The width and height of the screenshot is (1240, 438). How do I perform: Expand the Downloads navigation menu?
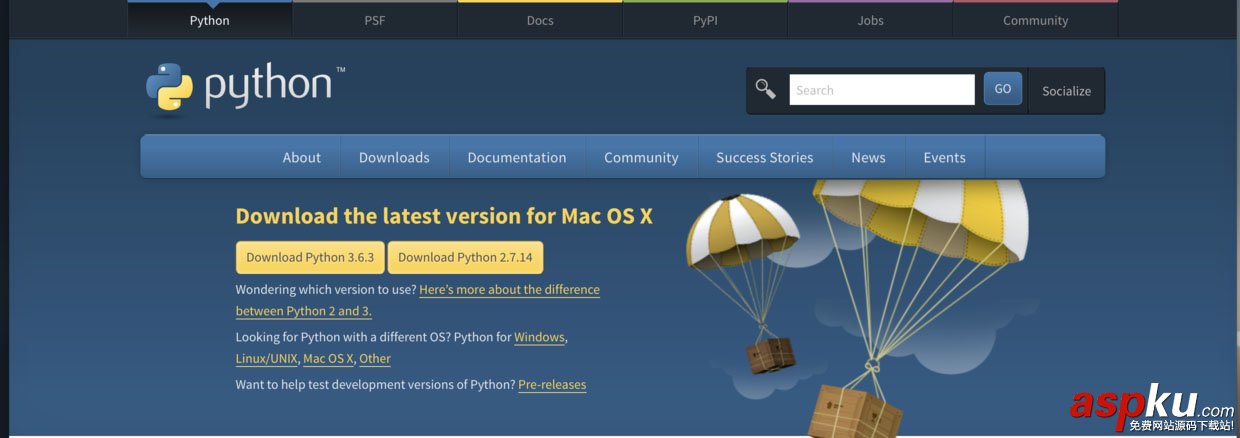click(x=394, y=158)
